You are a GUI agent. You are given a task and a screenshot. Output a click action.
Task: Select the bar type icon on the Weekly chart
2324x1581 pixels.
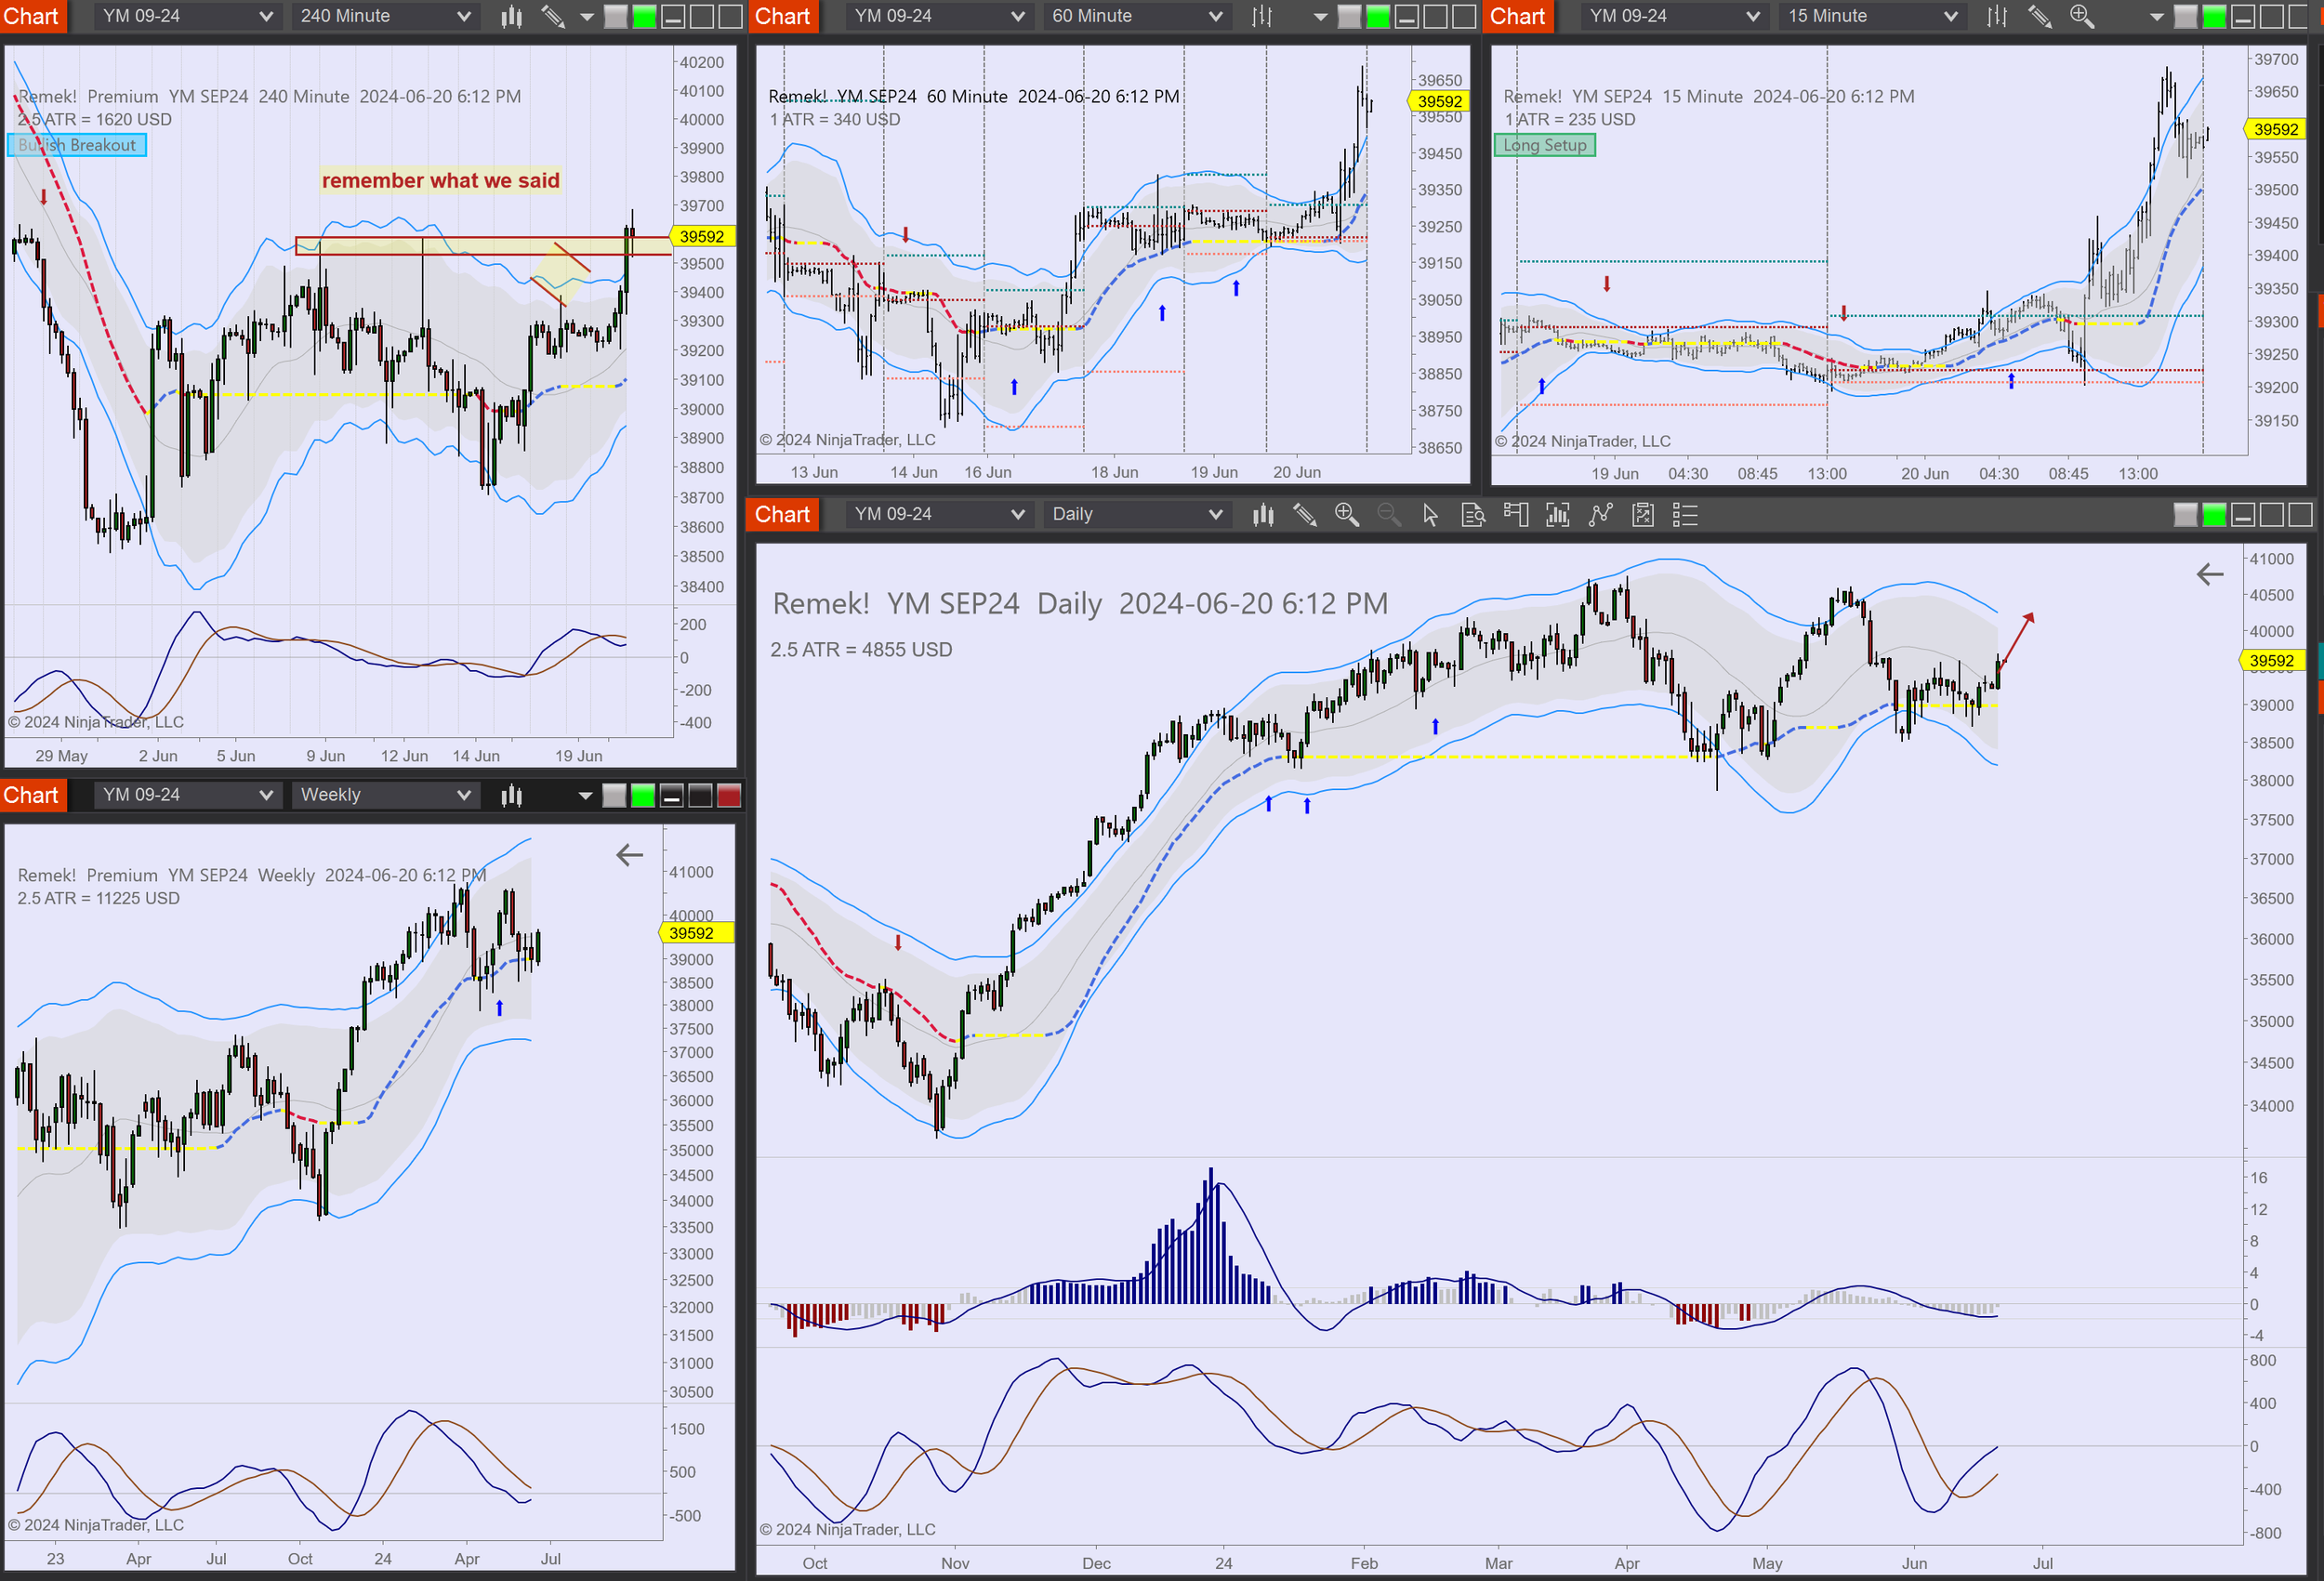(512, 795)
